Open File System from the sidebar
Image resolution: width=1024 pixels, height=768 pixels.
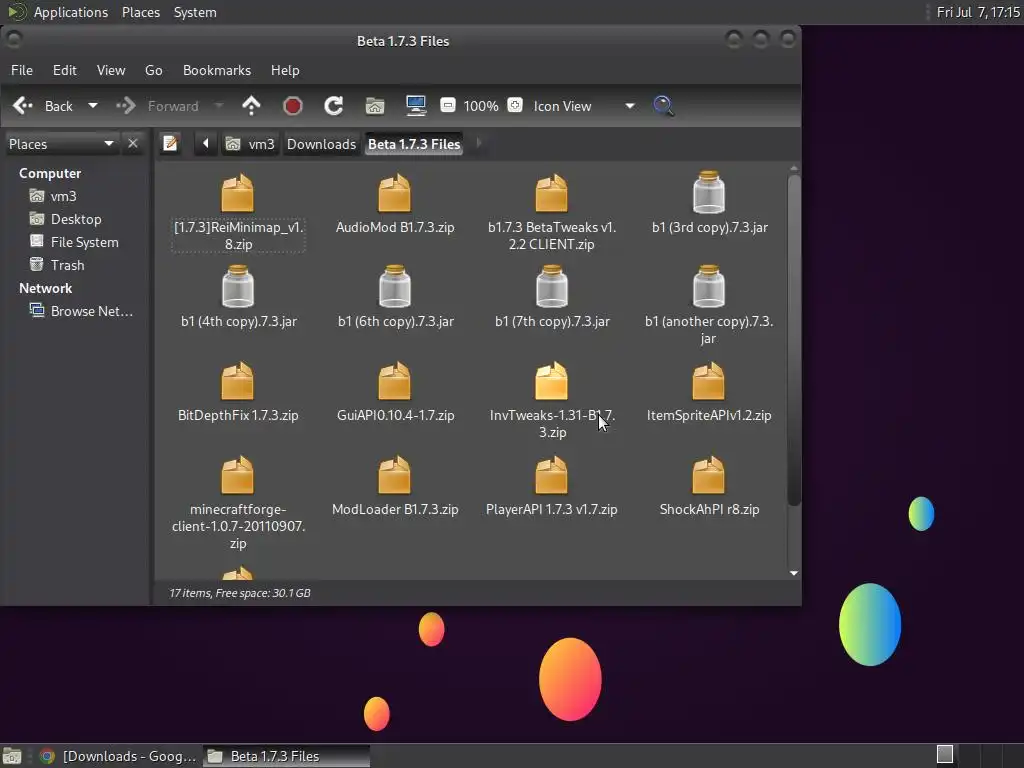(74, 242)
